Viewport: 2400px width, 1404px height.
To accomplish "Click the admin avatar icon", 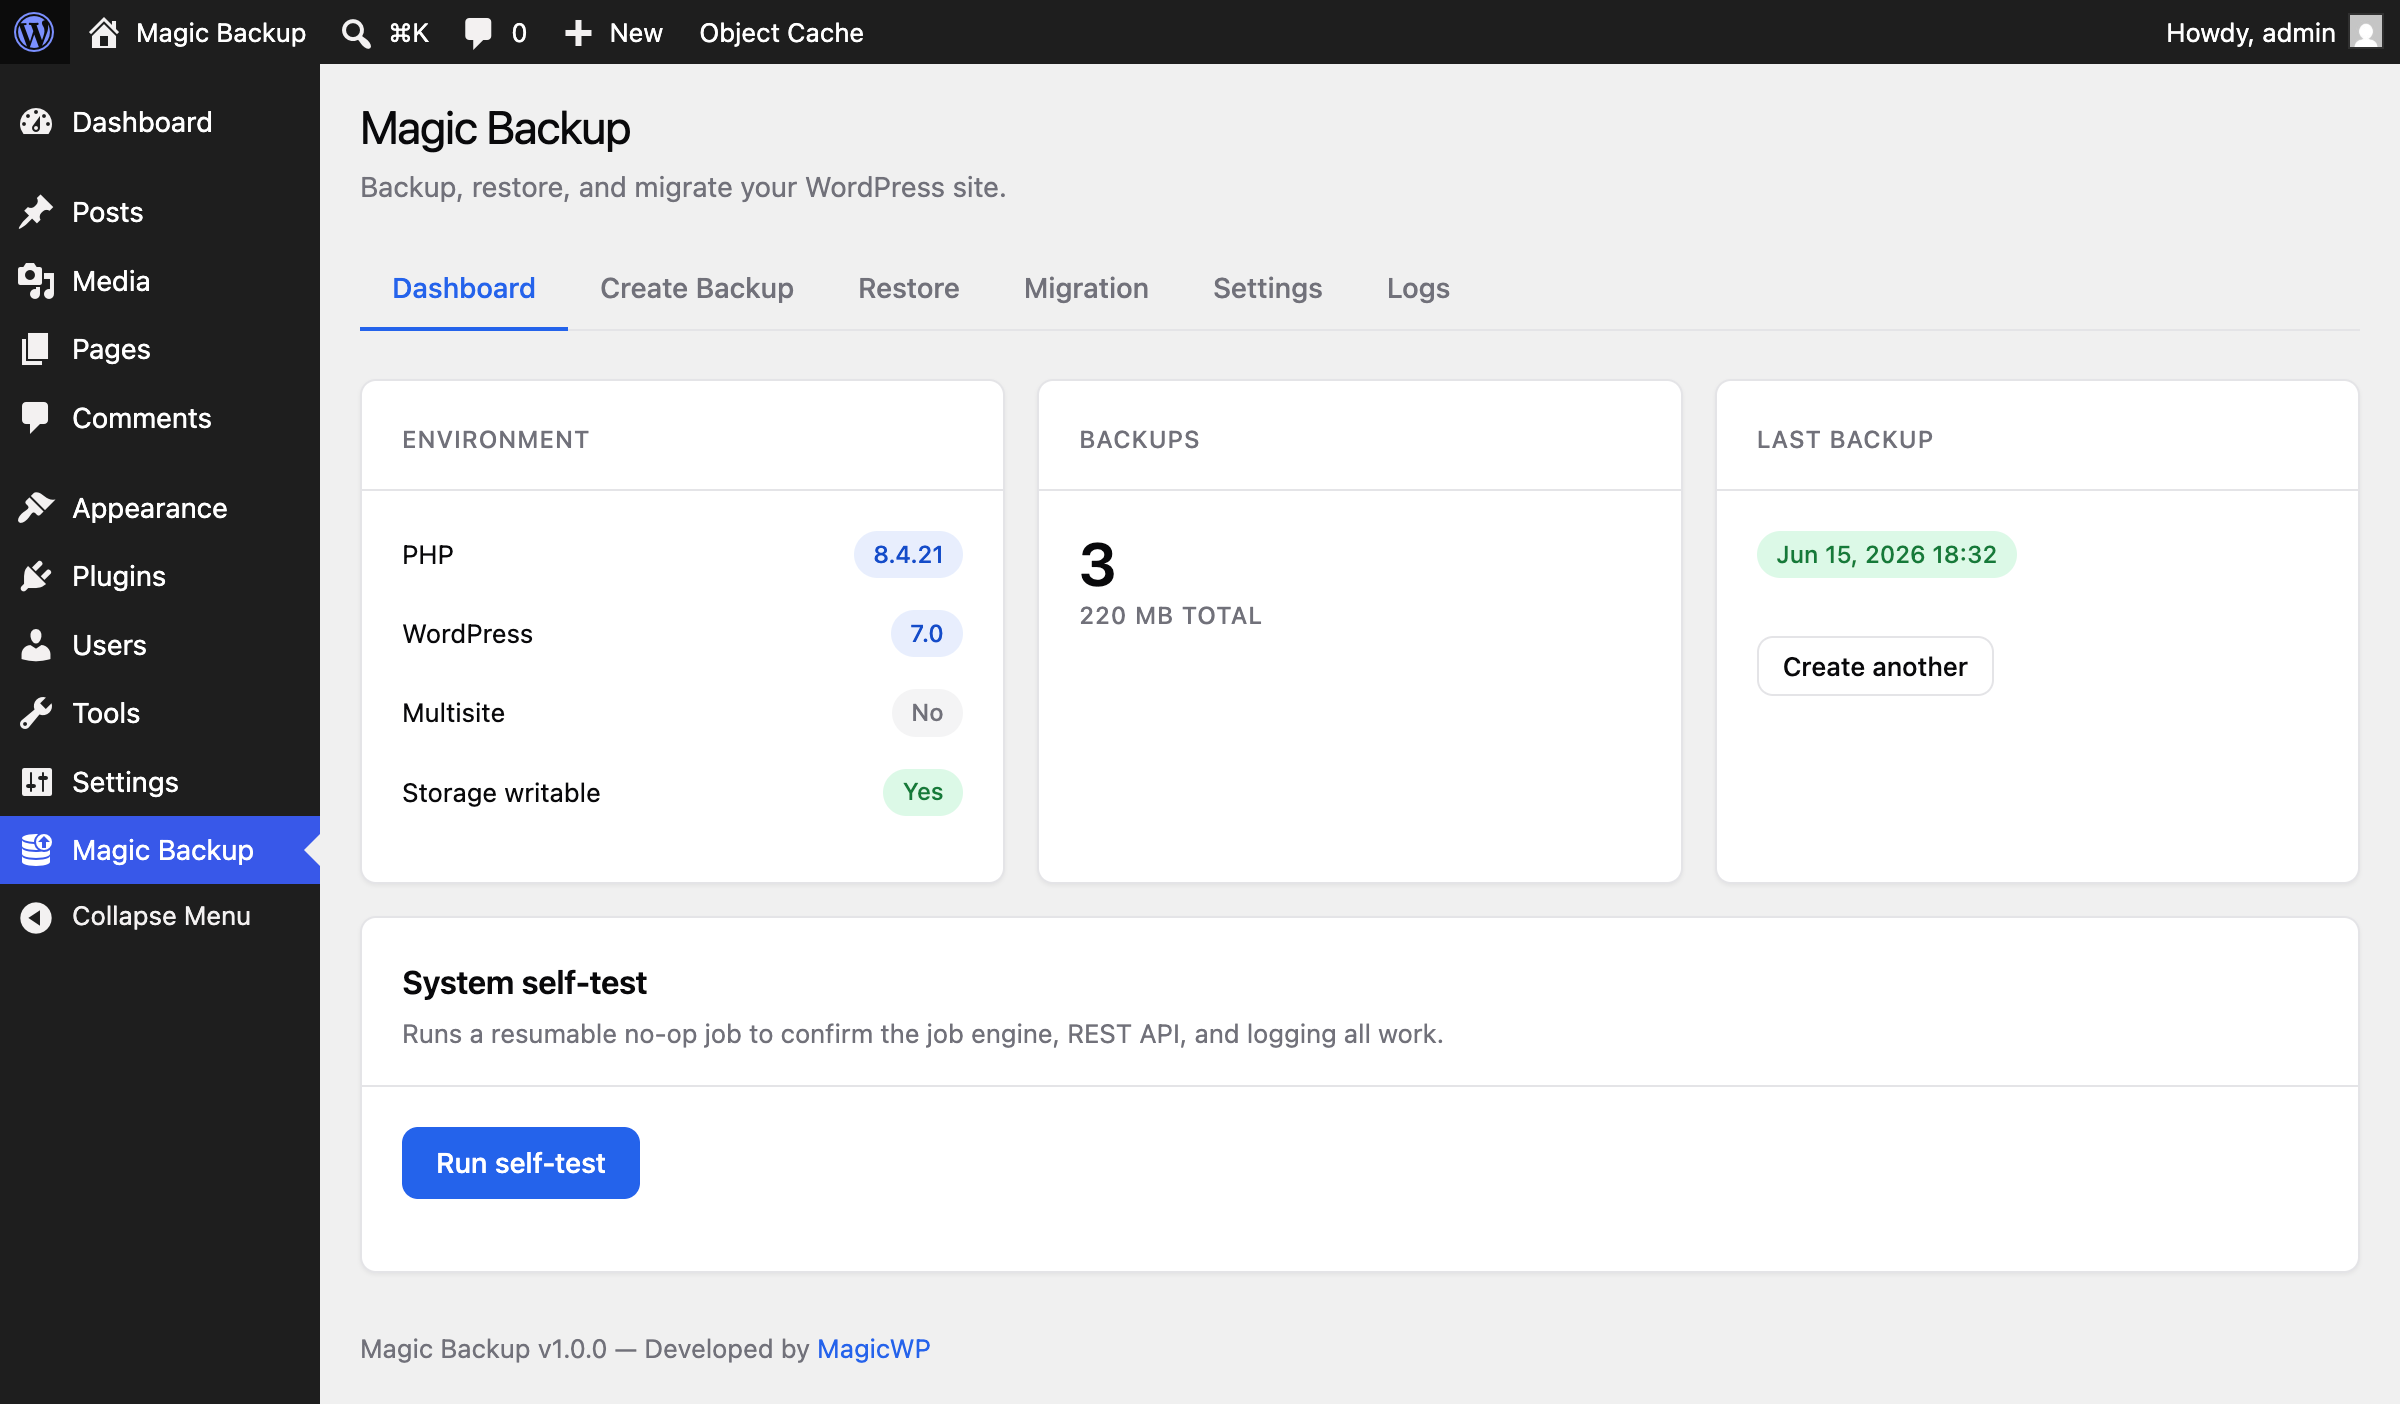I will tap(2366, 32).
